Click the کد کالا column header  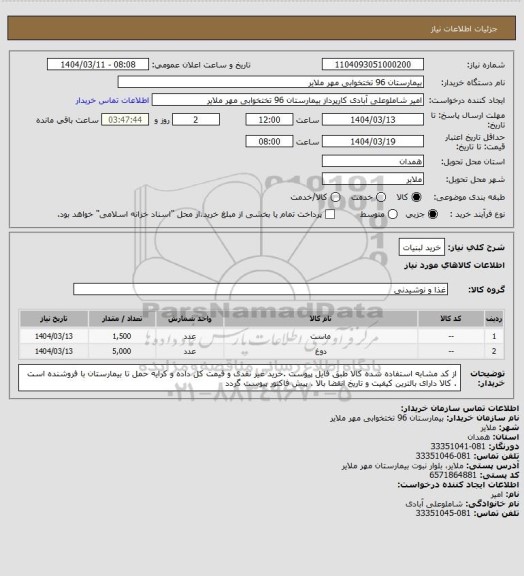(x=451, y=318)
